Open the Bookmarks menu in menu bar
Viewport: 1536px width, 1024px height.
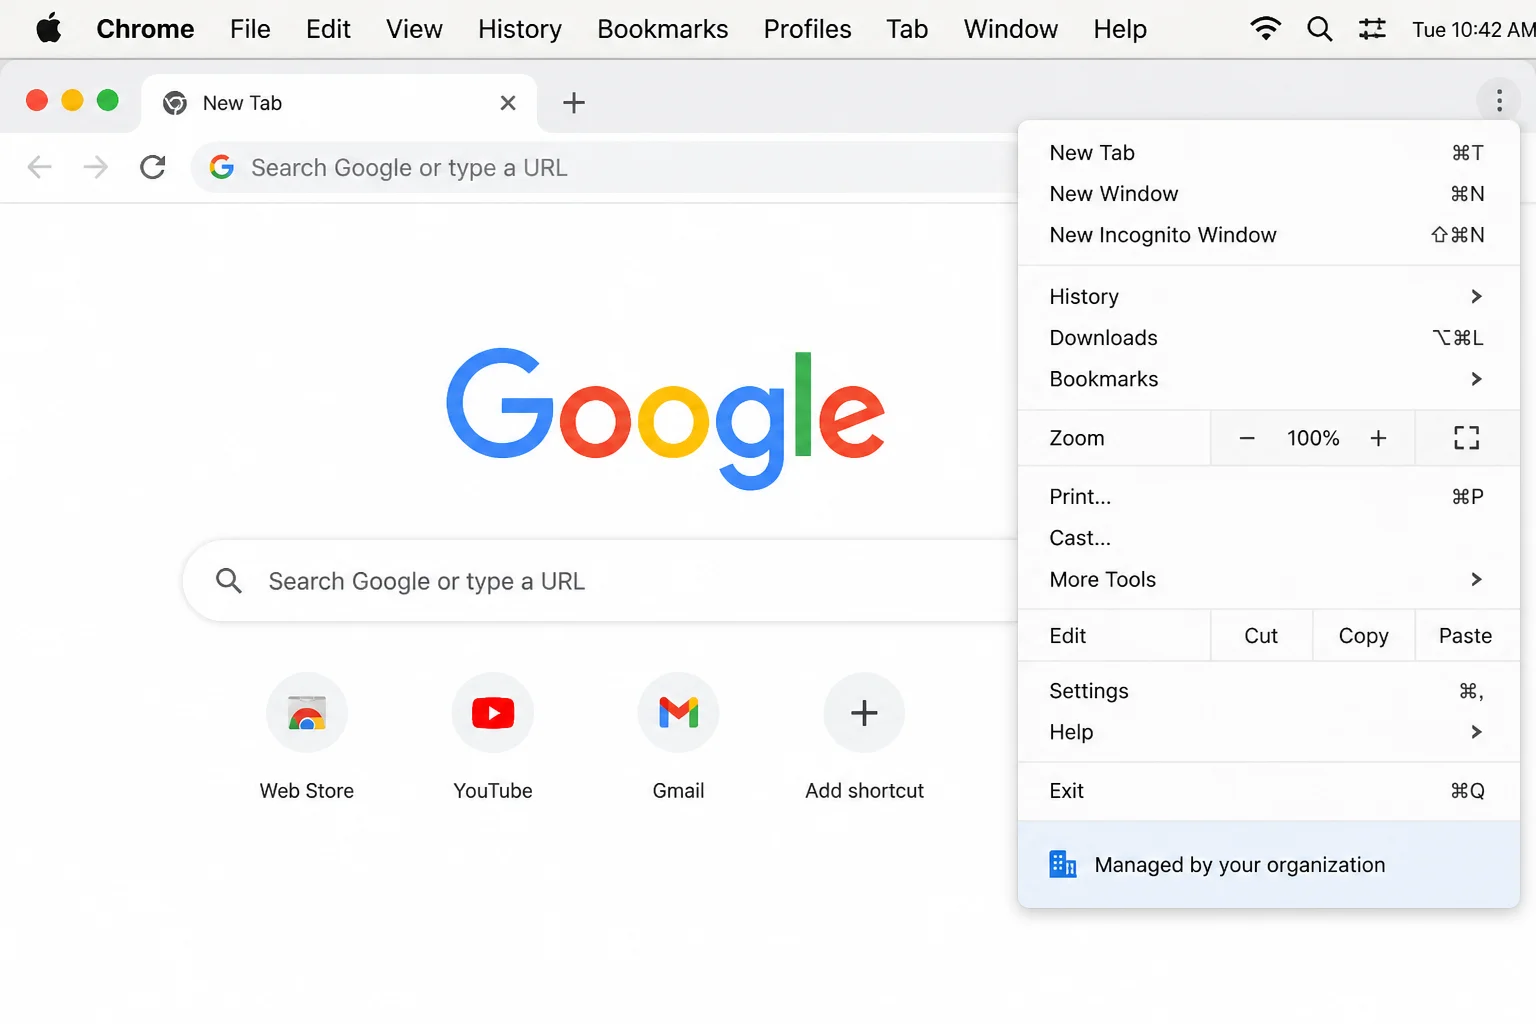click(x=663, y=29)
